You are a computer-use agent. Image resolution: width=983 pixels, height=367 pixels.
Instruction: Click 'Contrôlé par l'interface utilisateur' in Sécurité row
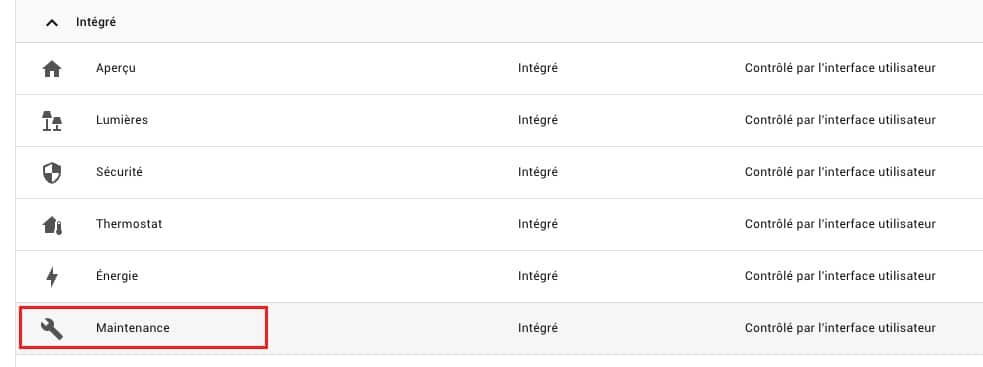tap(840, 172)
